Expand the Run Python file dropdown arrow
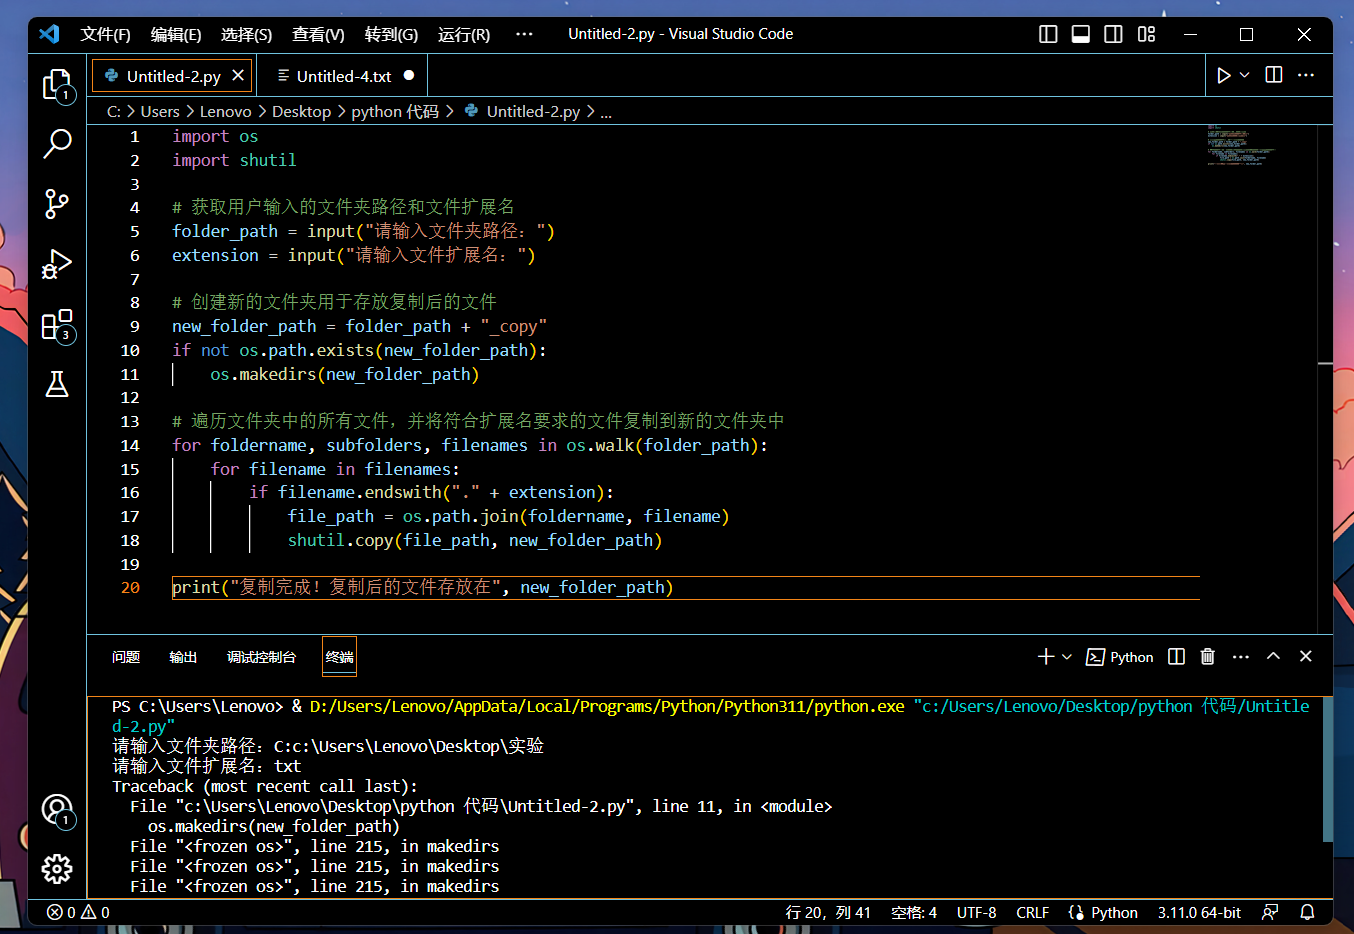1354x934 pixels. pos(1245,75)
